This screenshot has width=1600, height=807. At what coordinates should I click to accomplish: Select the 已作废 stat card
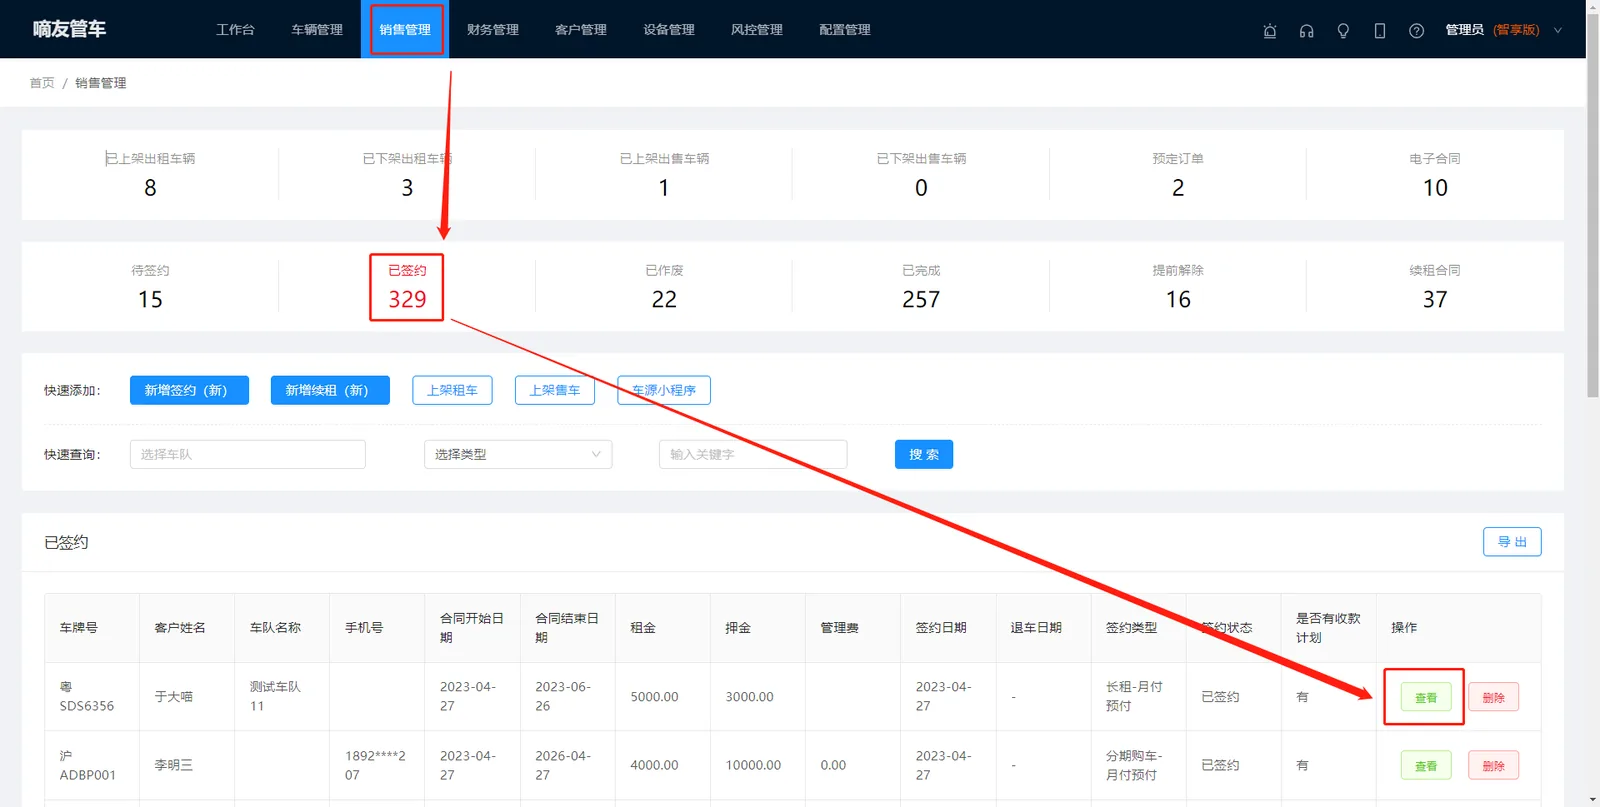[x=664, y=287]
